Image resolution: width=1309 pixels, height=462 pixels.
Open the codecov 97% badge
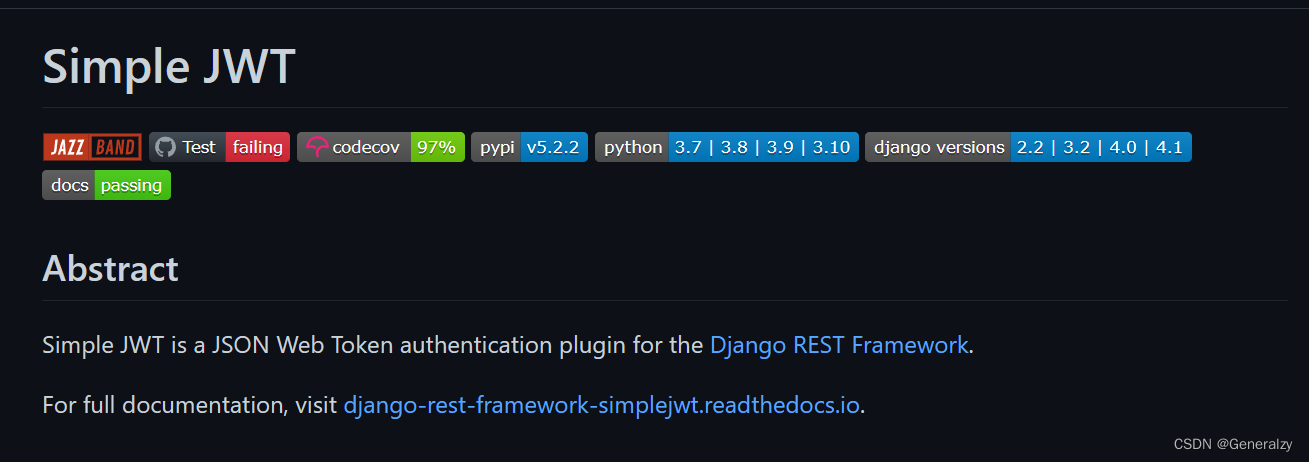point(380,147)
